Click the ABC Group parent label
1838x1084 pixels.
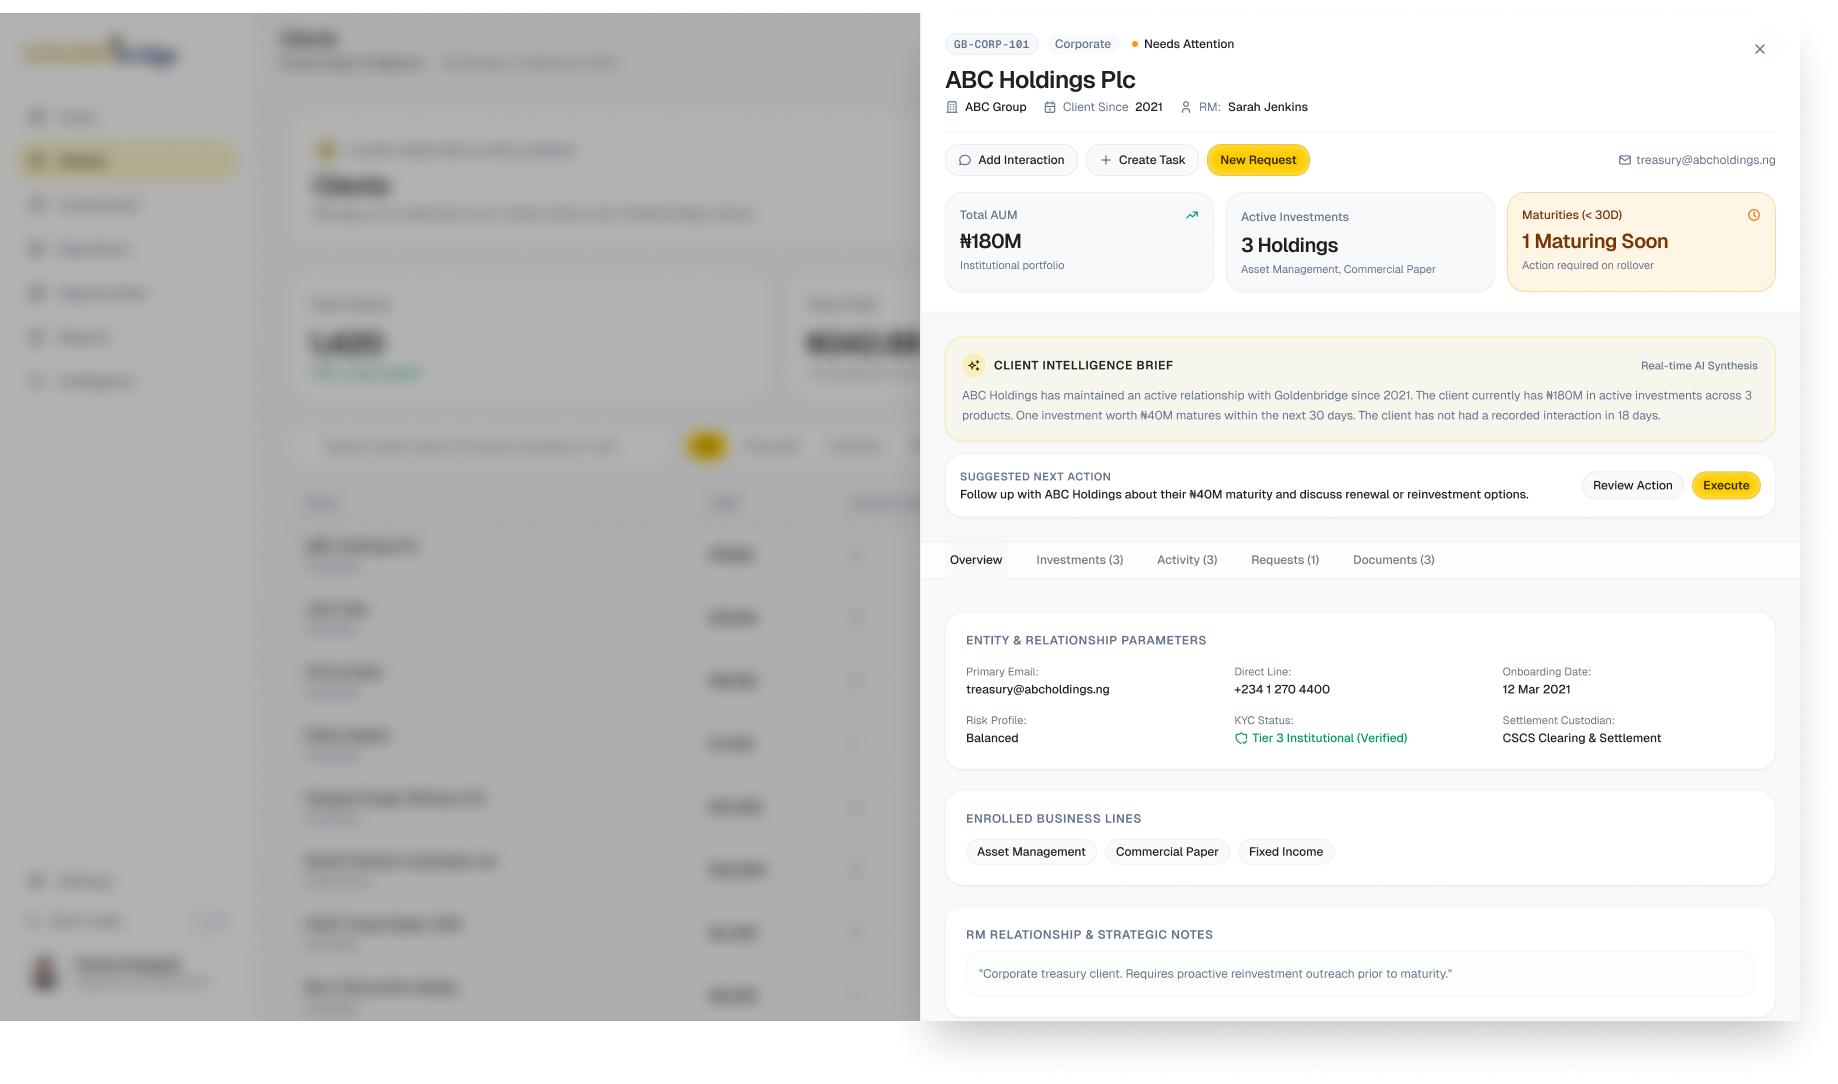tap(995, 107)
